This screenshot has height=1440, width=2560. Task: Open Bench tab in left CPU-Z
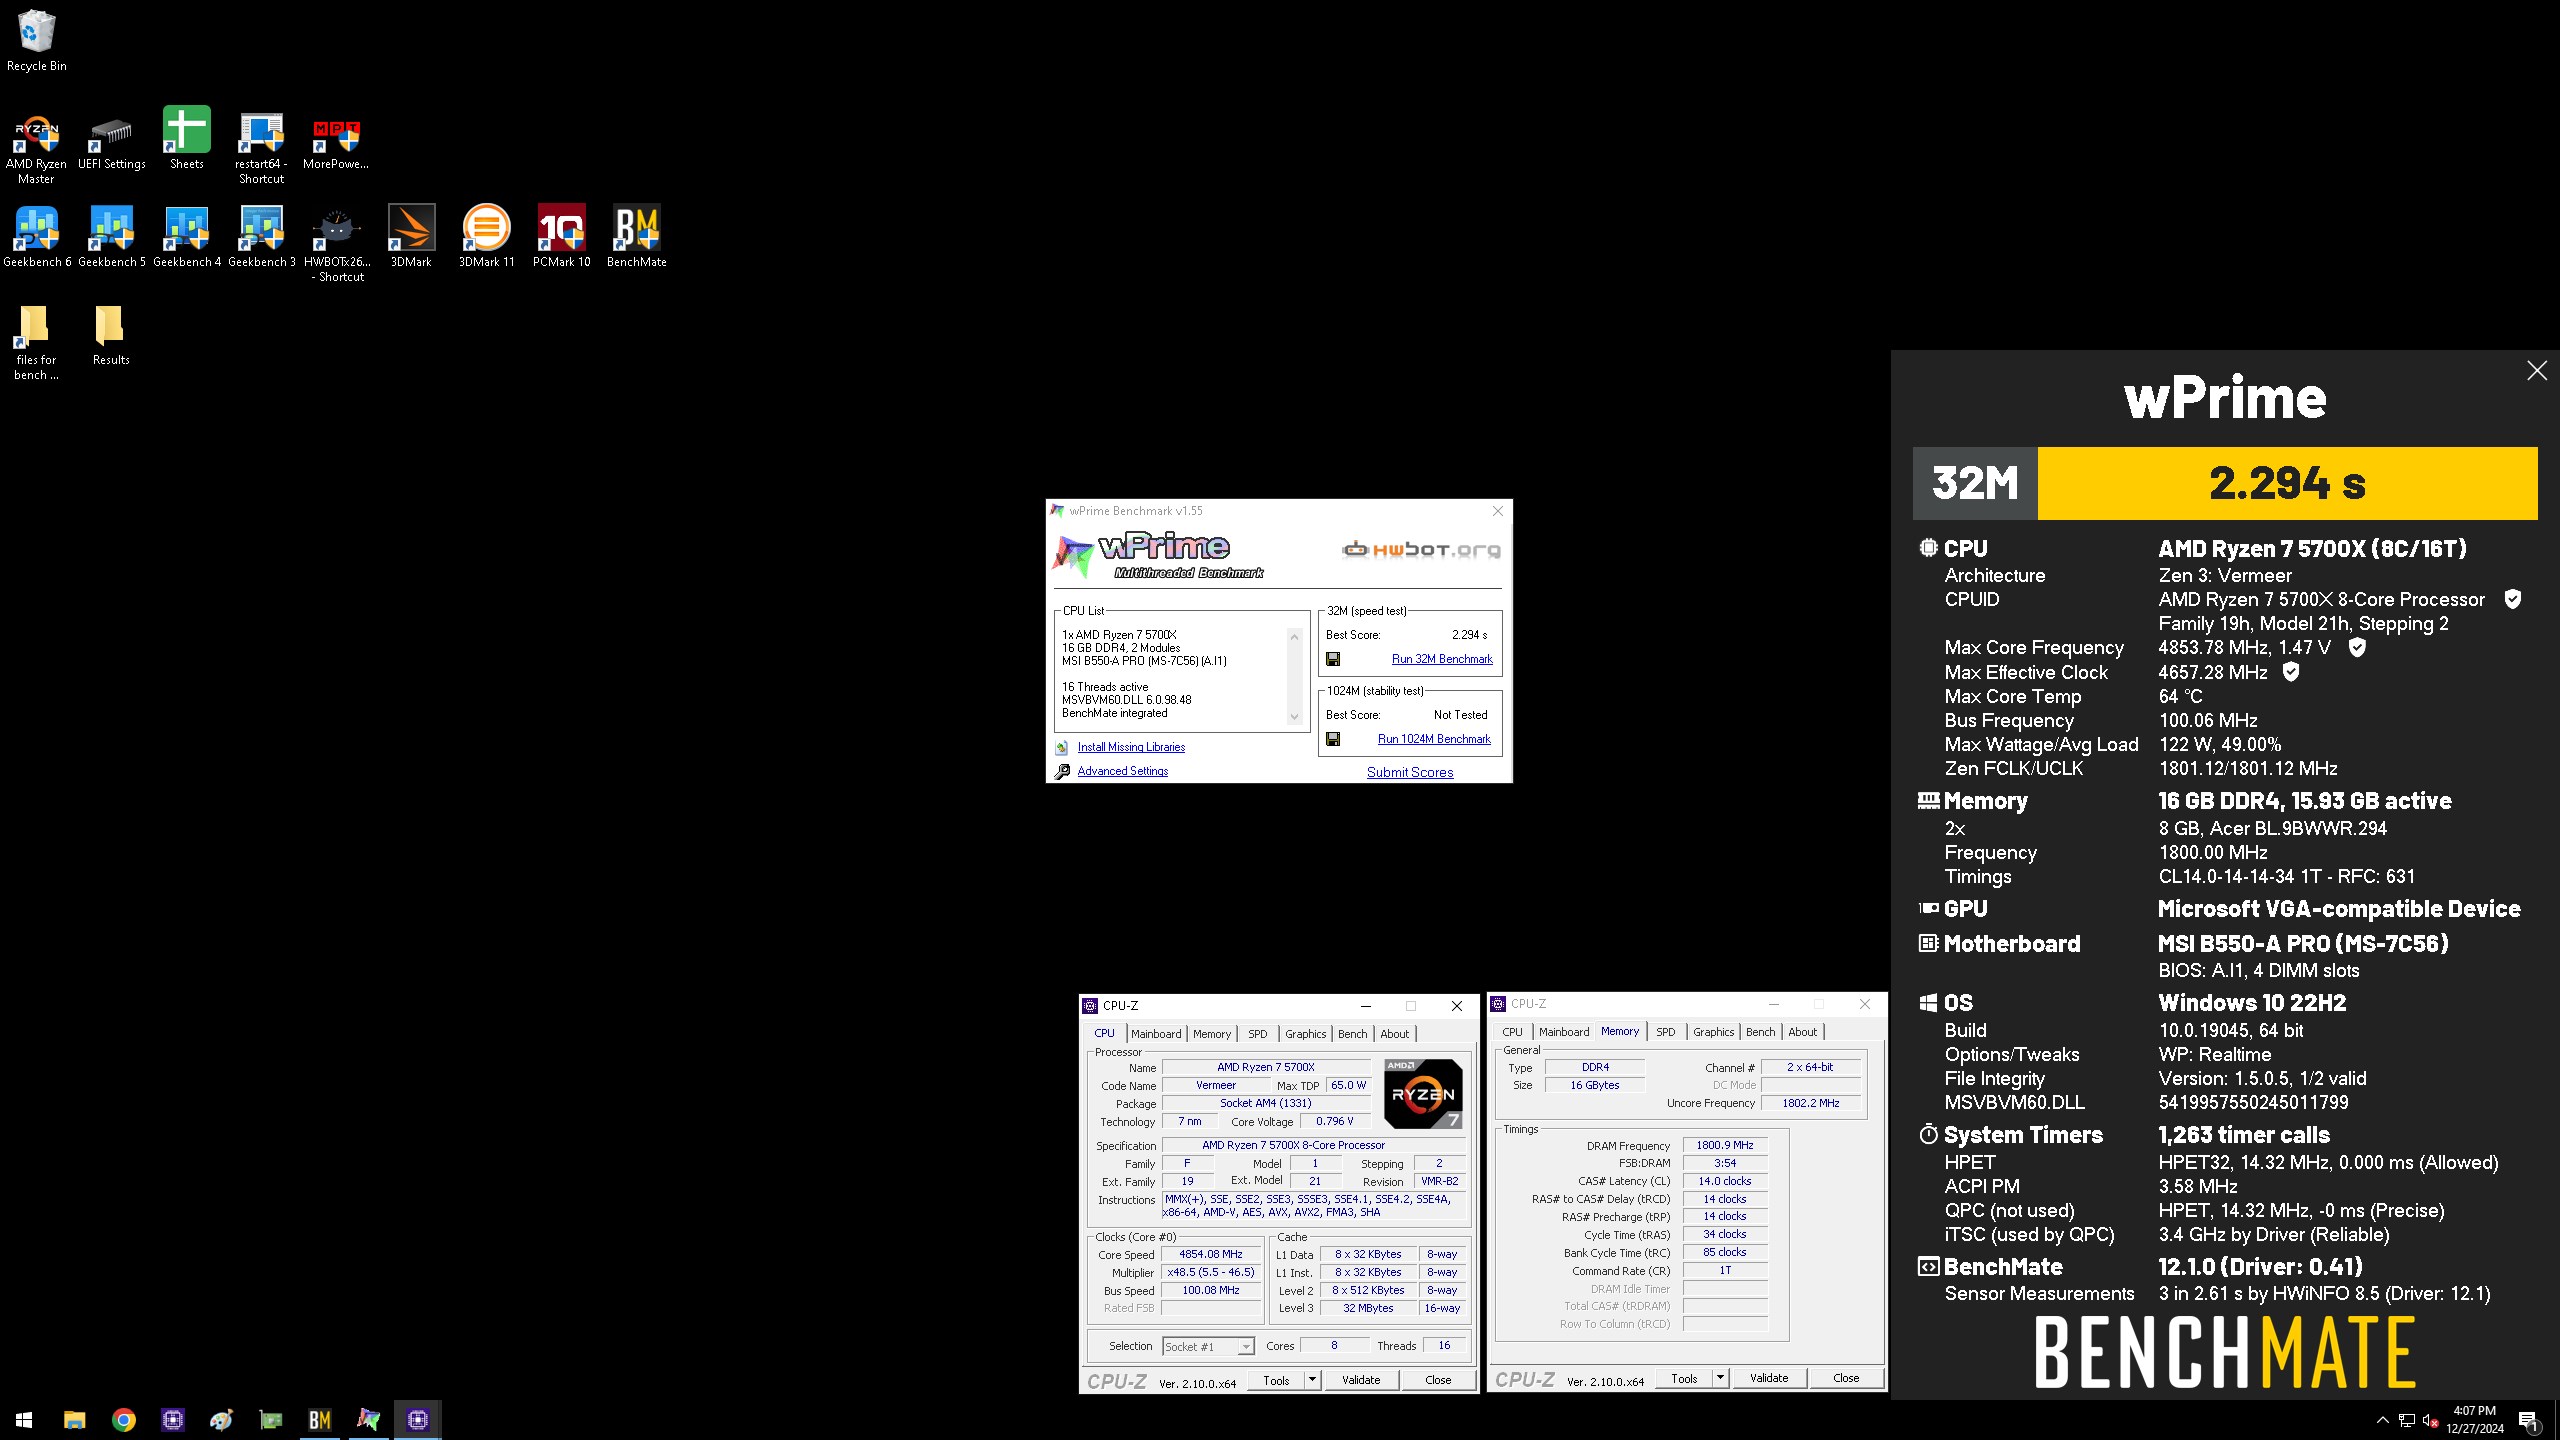(x=1352, y=1034)
